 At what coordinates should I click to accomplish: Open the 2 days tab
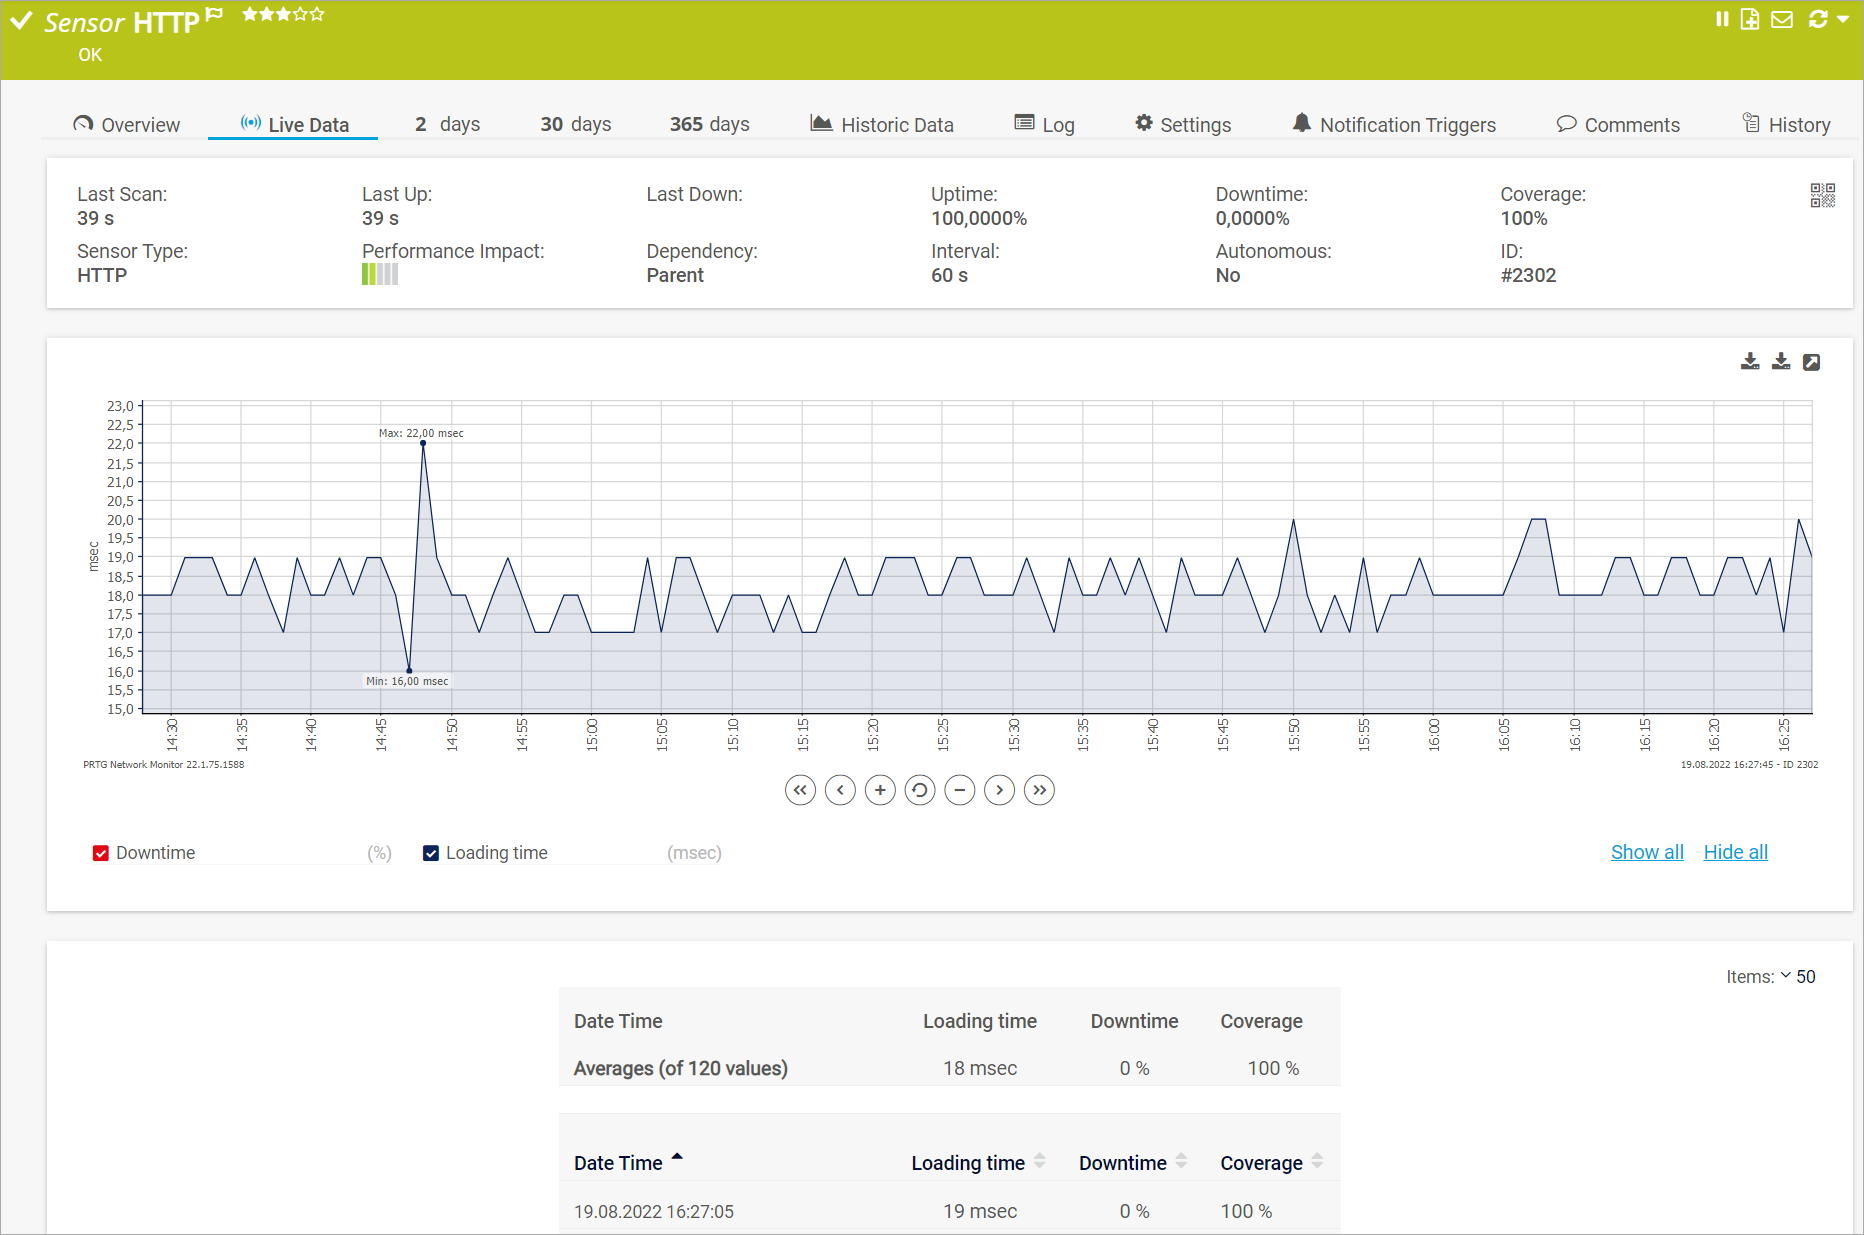447,124
